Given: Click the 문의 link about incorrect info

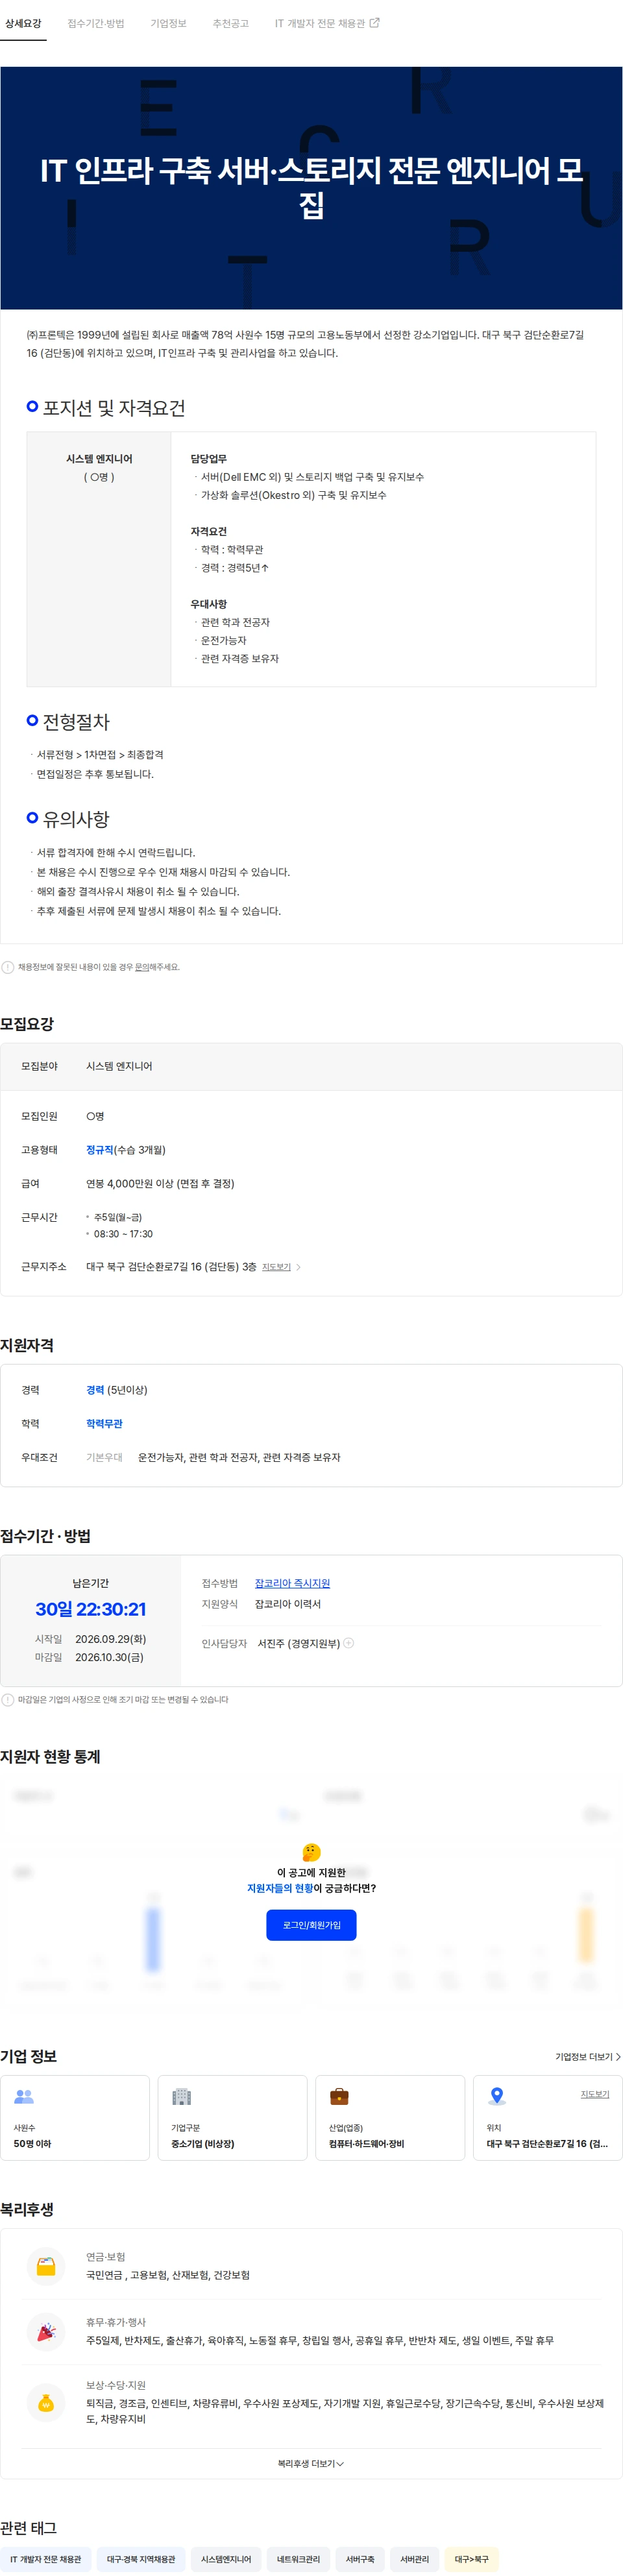Looking at the screenshot, I should click(x=141, y=967).
